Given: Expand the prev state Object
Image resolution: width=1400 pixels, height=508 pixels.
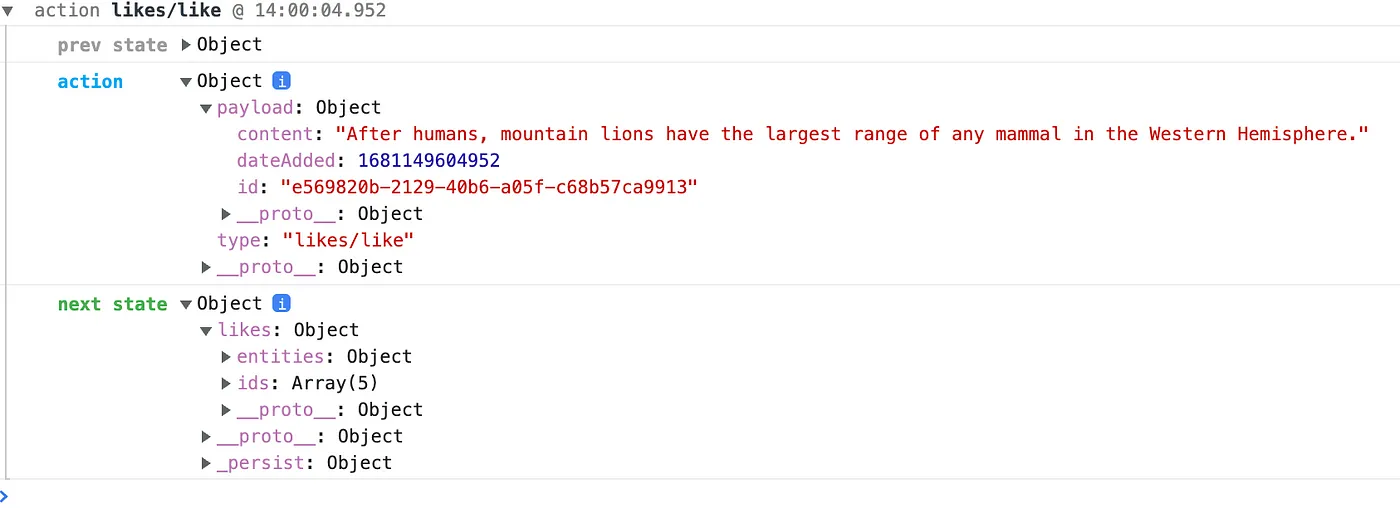Looking at the screenshot, I should coord(186,45).
